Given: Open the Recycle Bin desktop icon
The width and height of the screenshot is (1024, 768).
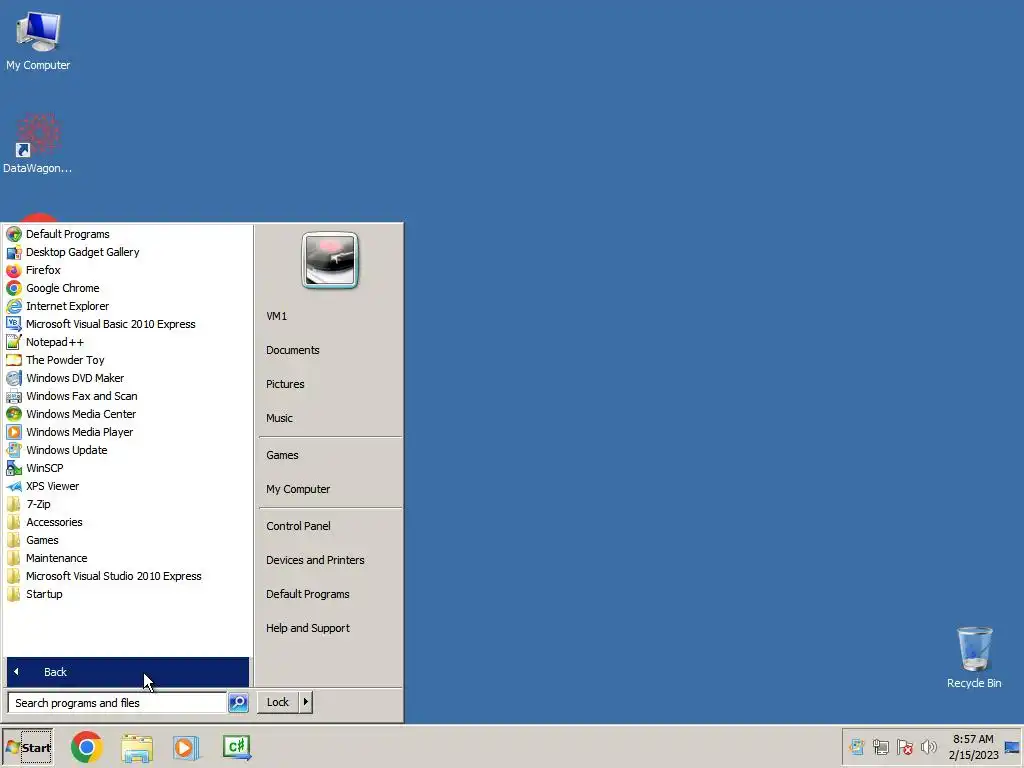Looking at the screenshot, I should (x=974, y=657).
